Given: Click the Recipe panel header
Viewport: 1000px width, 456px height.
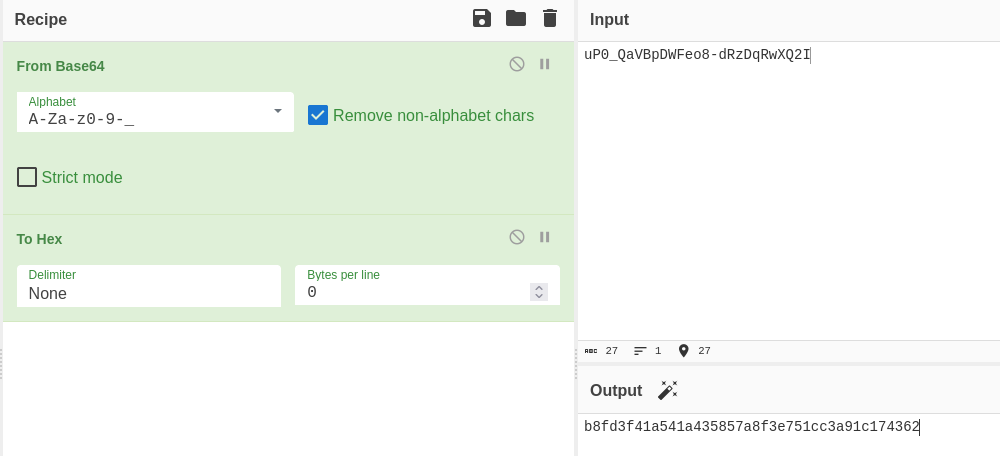Looking at the screenshot, I should (x=41, y=19).
